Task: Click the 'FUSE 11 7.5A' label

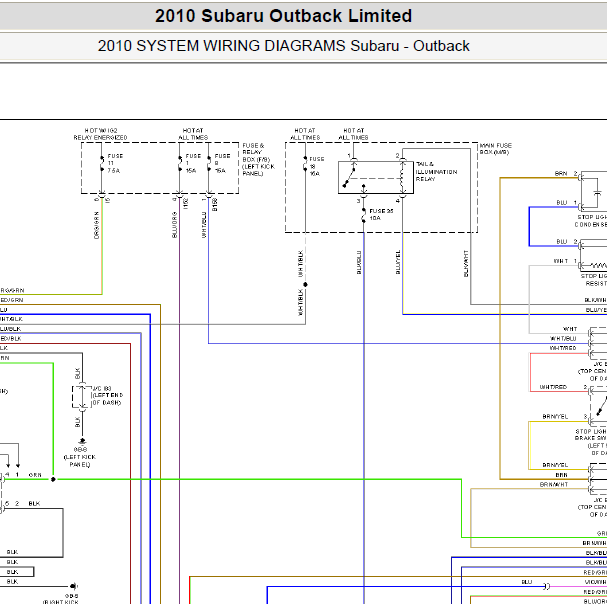Action: (115, 163)
